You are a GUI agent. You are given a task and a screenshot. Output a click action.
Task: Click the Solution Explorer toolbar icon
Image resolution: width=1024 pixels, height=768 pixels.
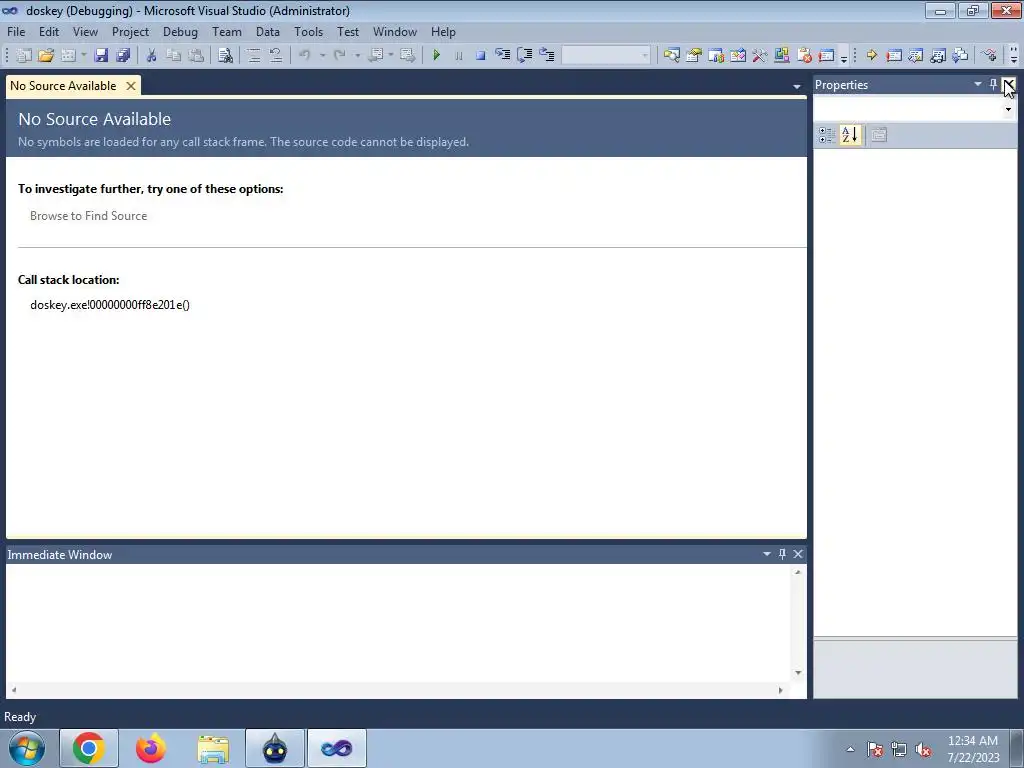click(671, 56)
